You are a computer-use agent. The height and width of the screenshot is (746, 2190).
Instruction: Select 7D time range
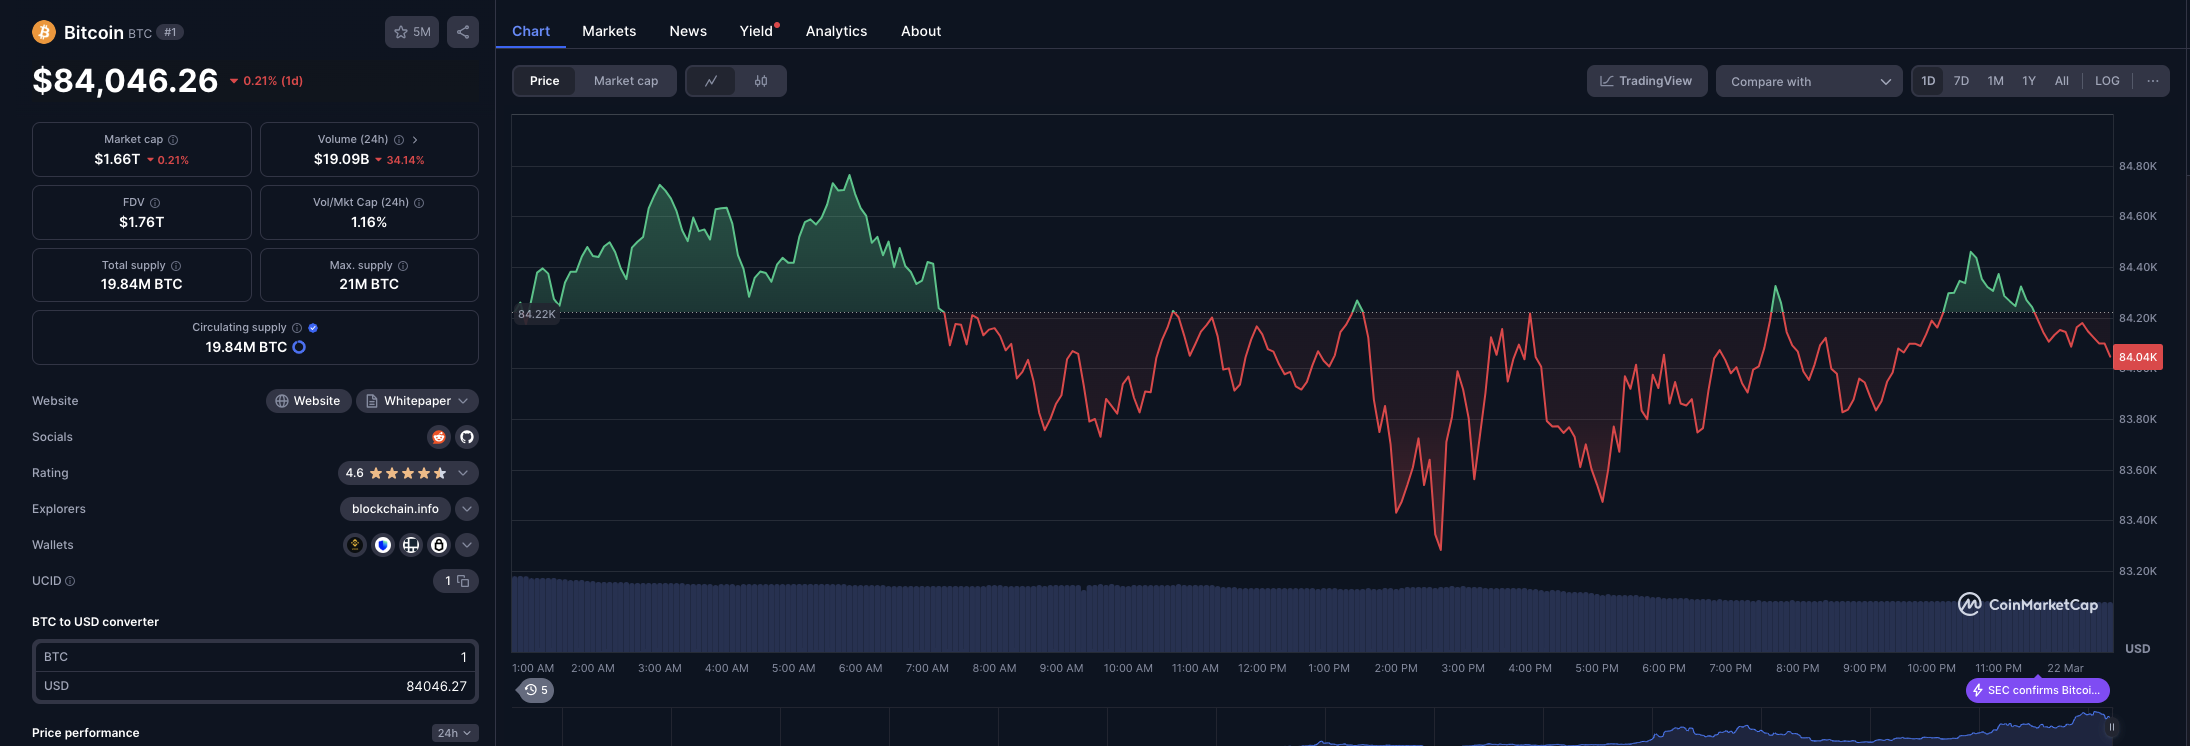point(1961,81)
